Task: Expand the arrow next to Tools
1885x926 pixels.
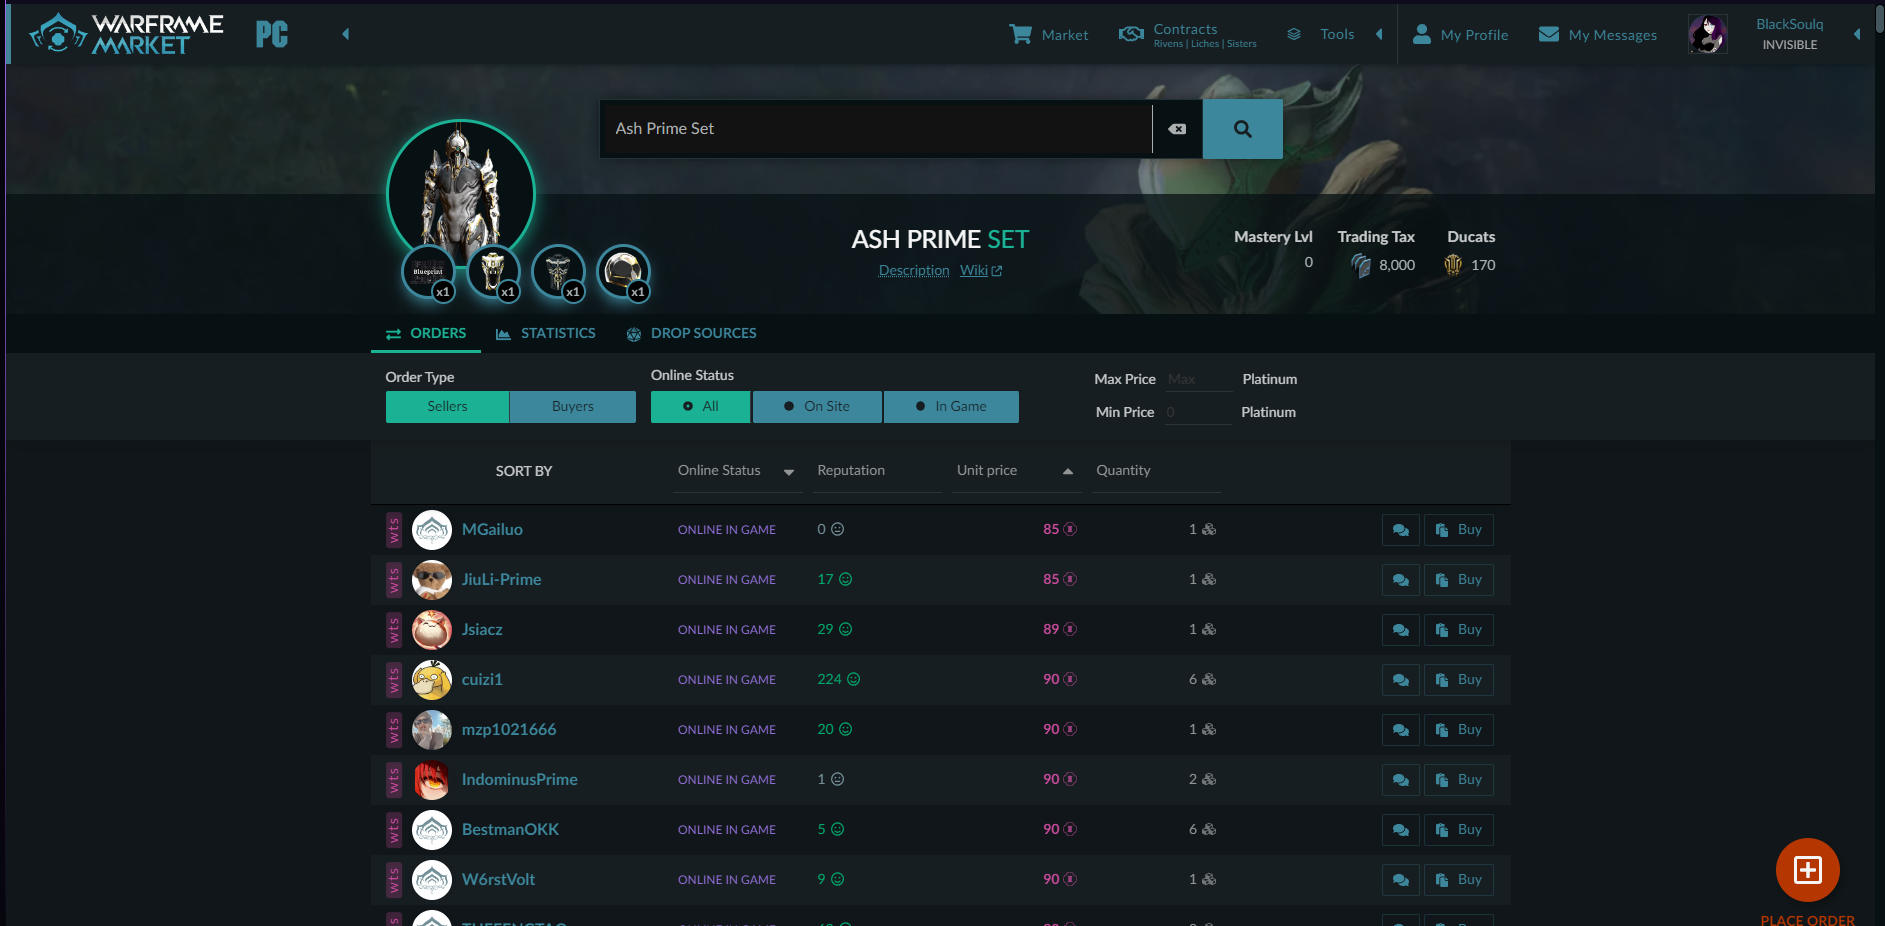Action: [x=1379, y=35]
